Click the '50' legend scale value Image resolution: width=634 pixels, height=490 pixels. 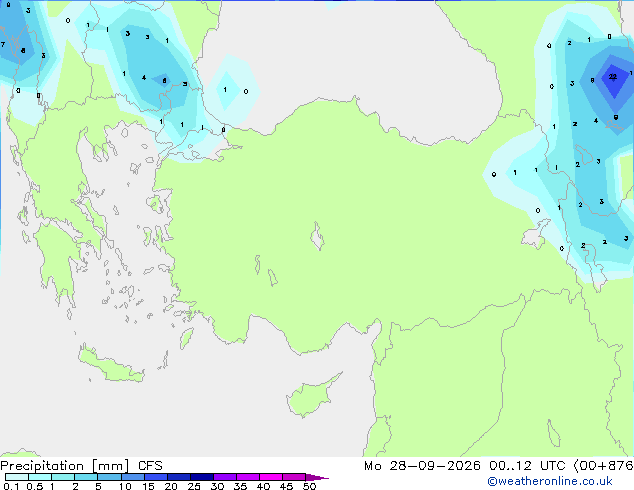click(x=309, y=486)
